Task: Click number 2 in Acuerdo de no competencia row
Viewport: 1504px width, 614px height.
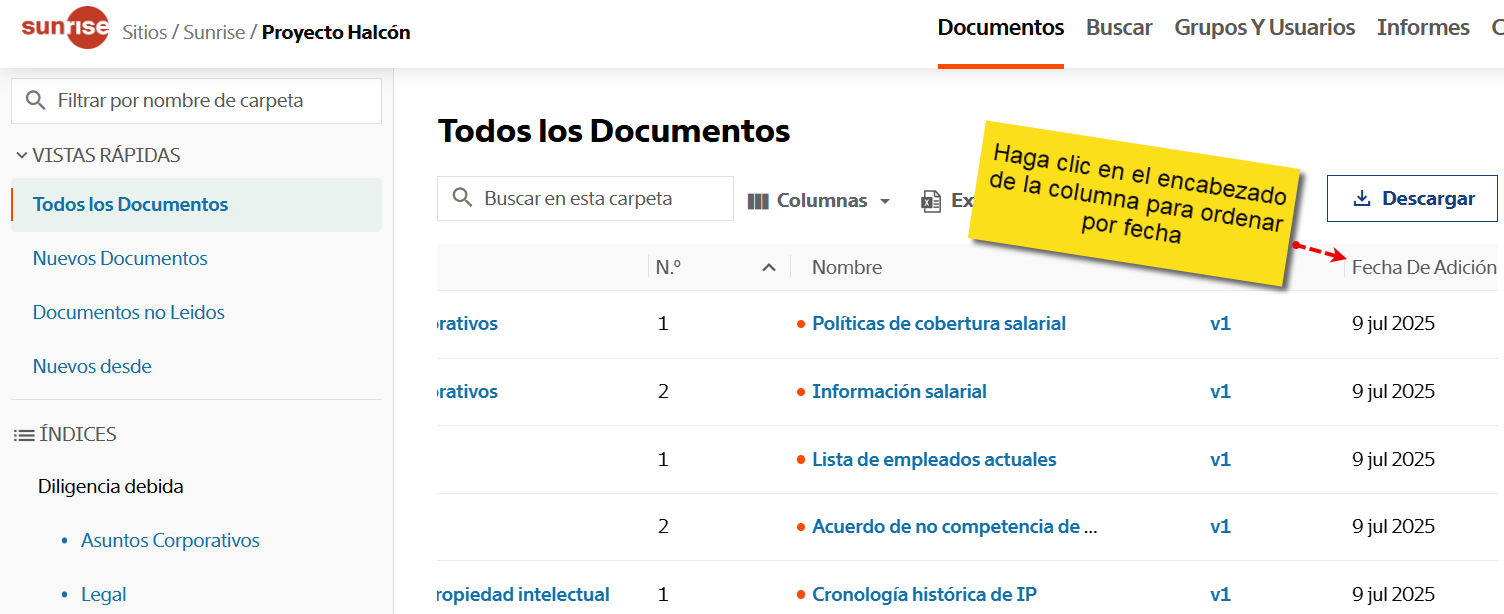Action: coord(663,527)
